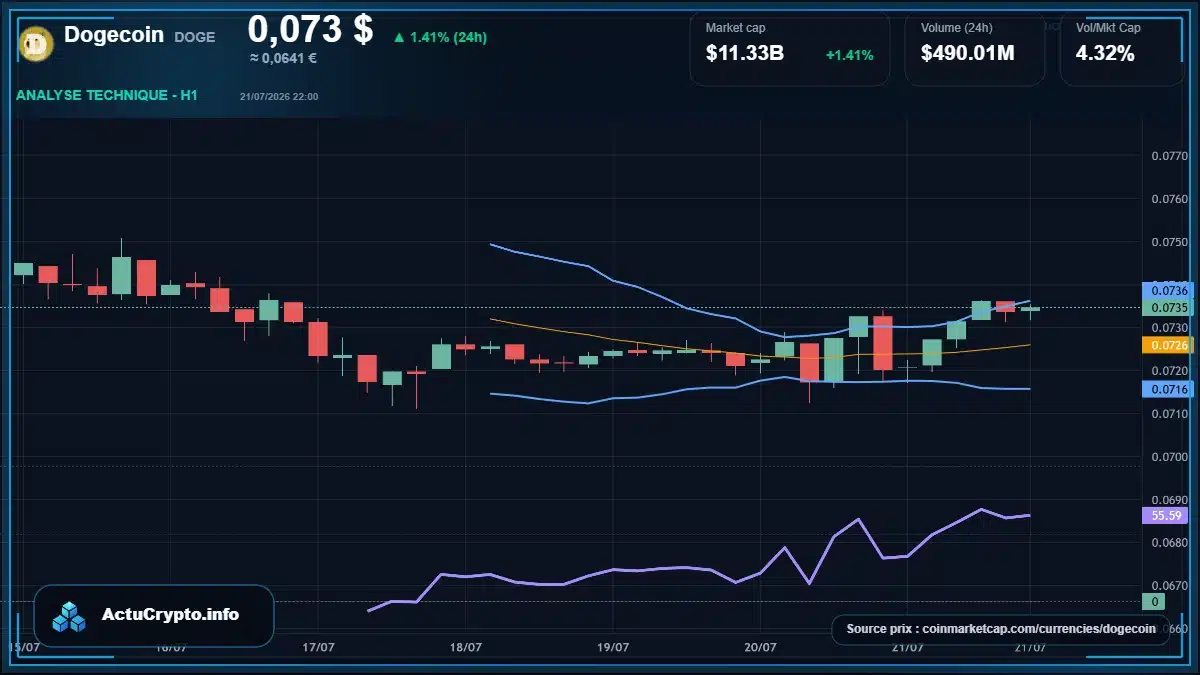This screenshot has height=675, width=1200.
Task: Click the green 24h up-arrow indicator
Action: coord(399,38)
